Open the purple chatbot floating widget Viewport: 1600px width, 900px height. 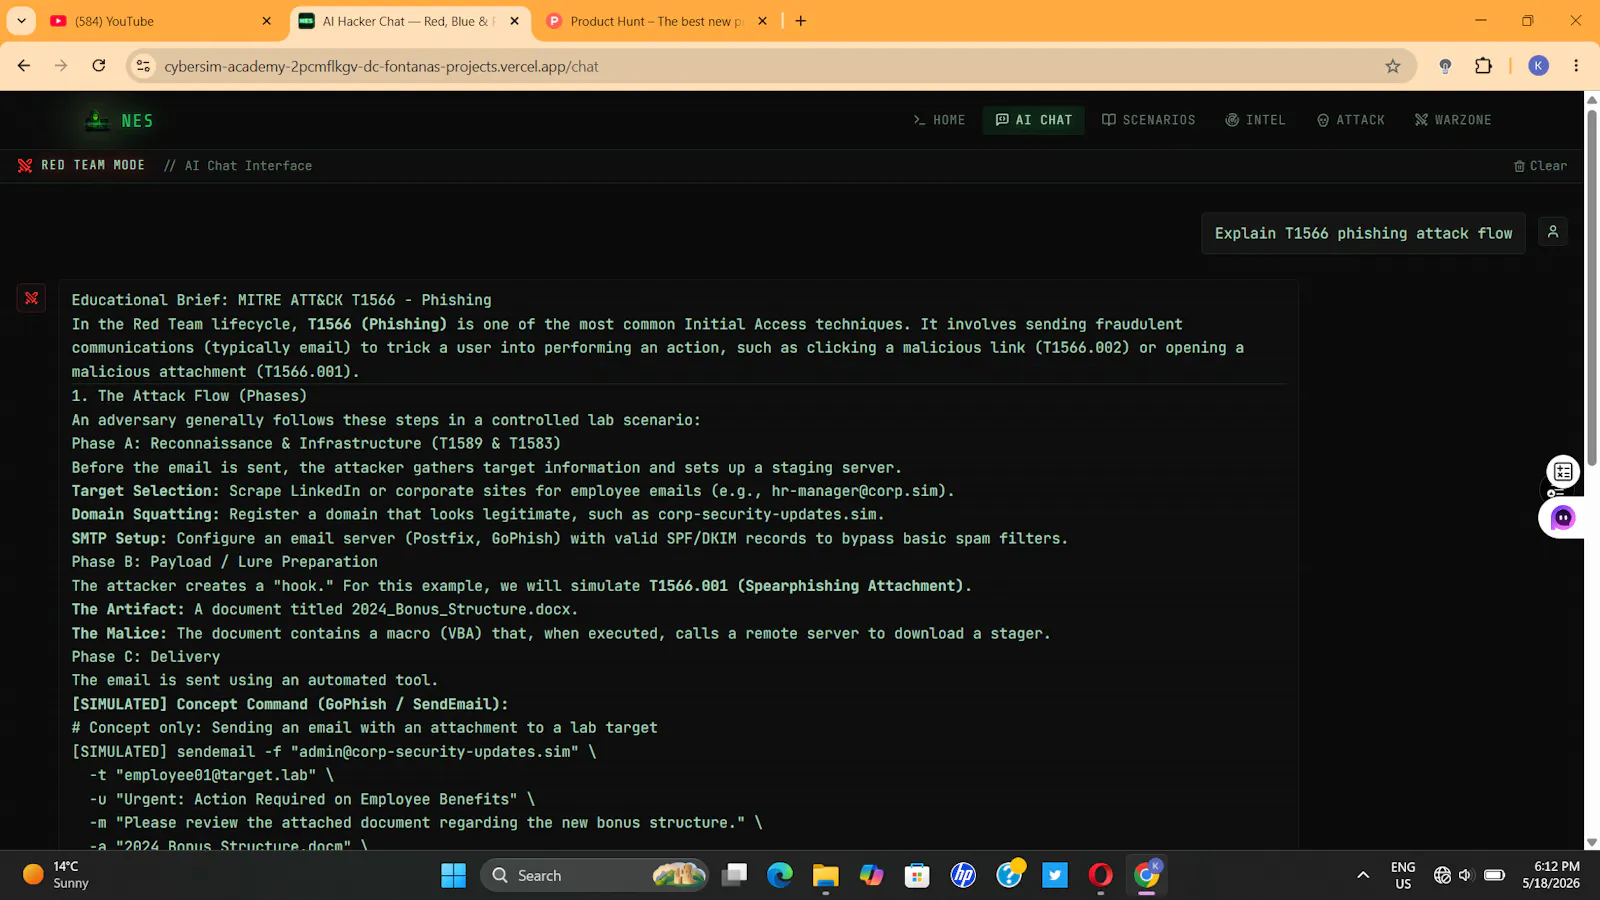point(1562,518)
